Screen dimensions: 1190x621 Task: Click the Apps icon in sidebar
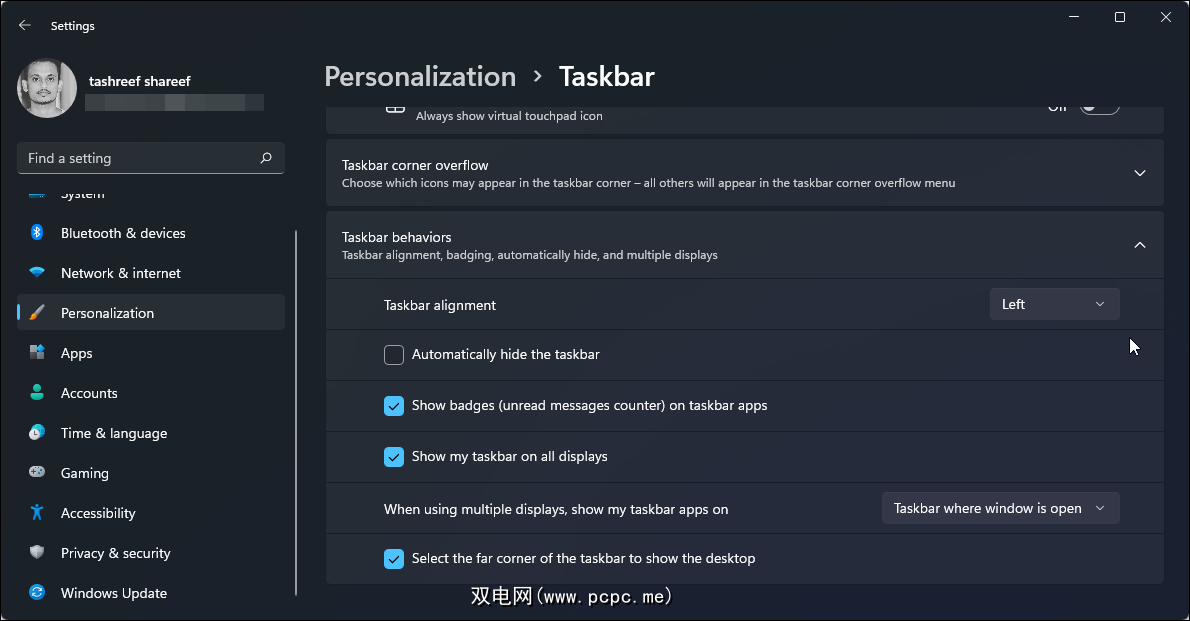(37, 353)
